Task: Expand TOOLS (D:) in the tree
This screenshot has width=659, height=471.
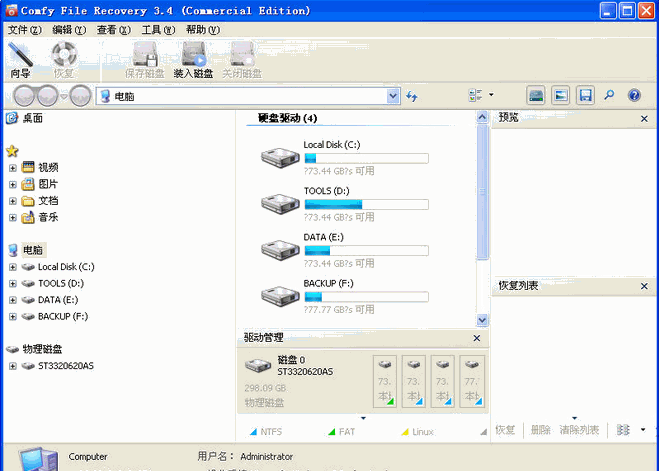Action: (x=13, y=284)
